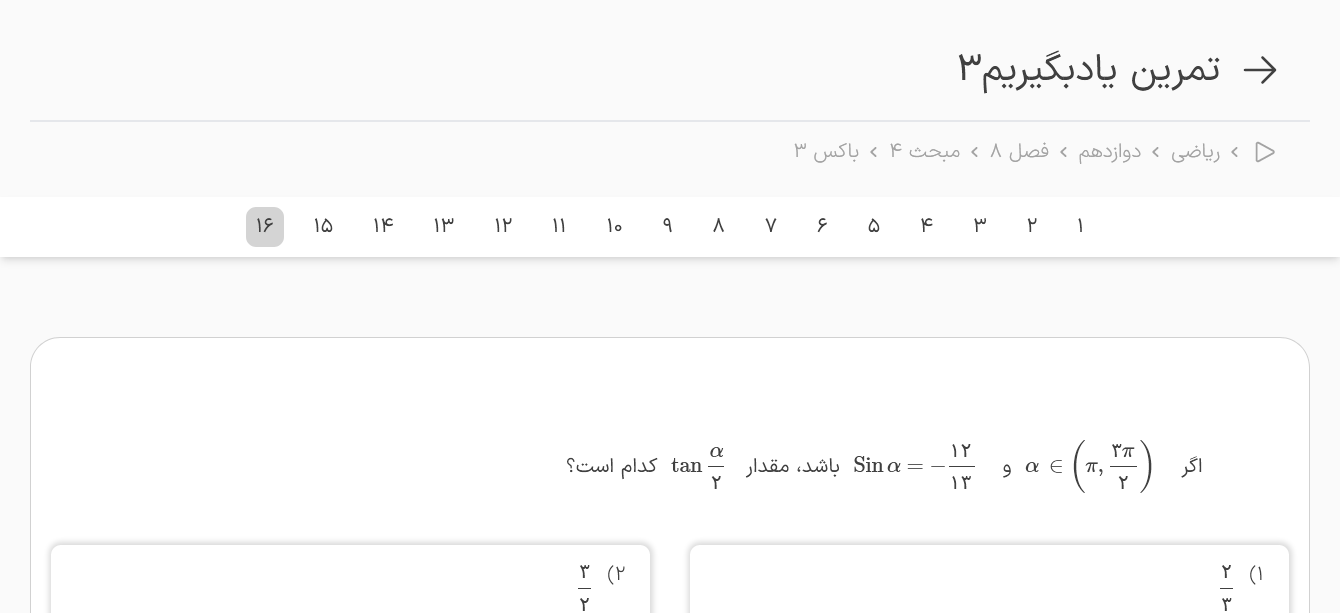Click the باکس ۳ breadcrumb item

pyautogui.click(x=826, y=152)
